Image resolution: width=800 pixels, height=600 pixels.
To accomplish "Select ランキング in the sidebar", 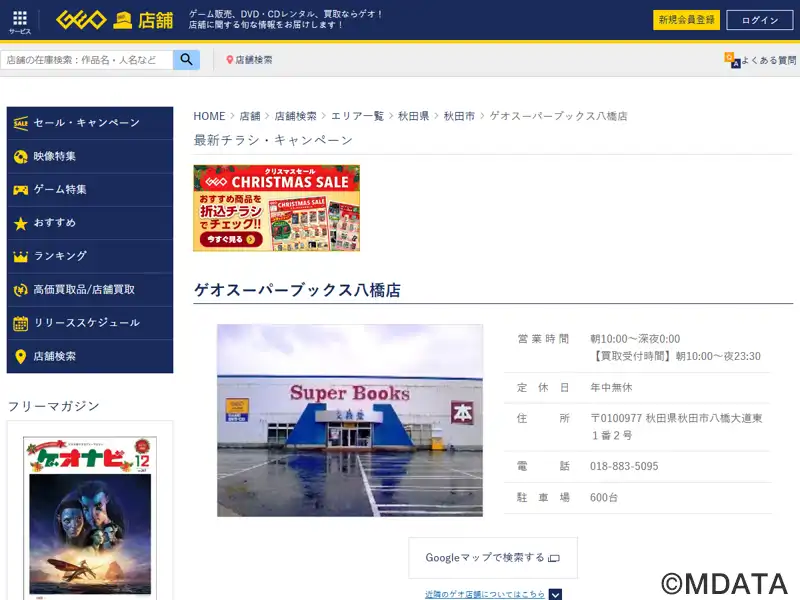I will click(x=90, y=256).
